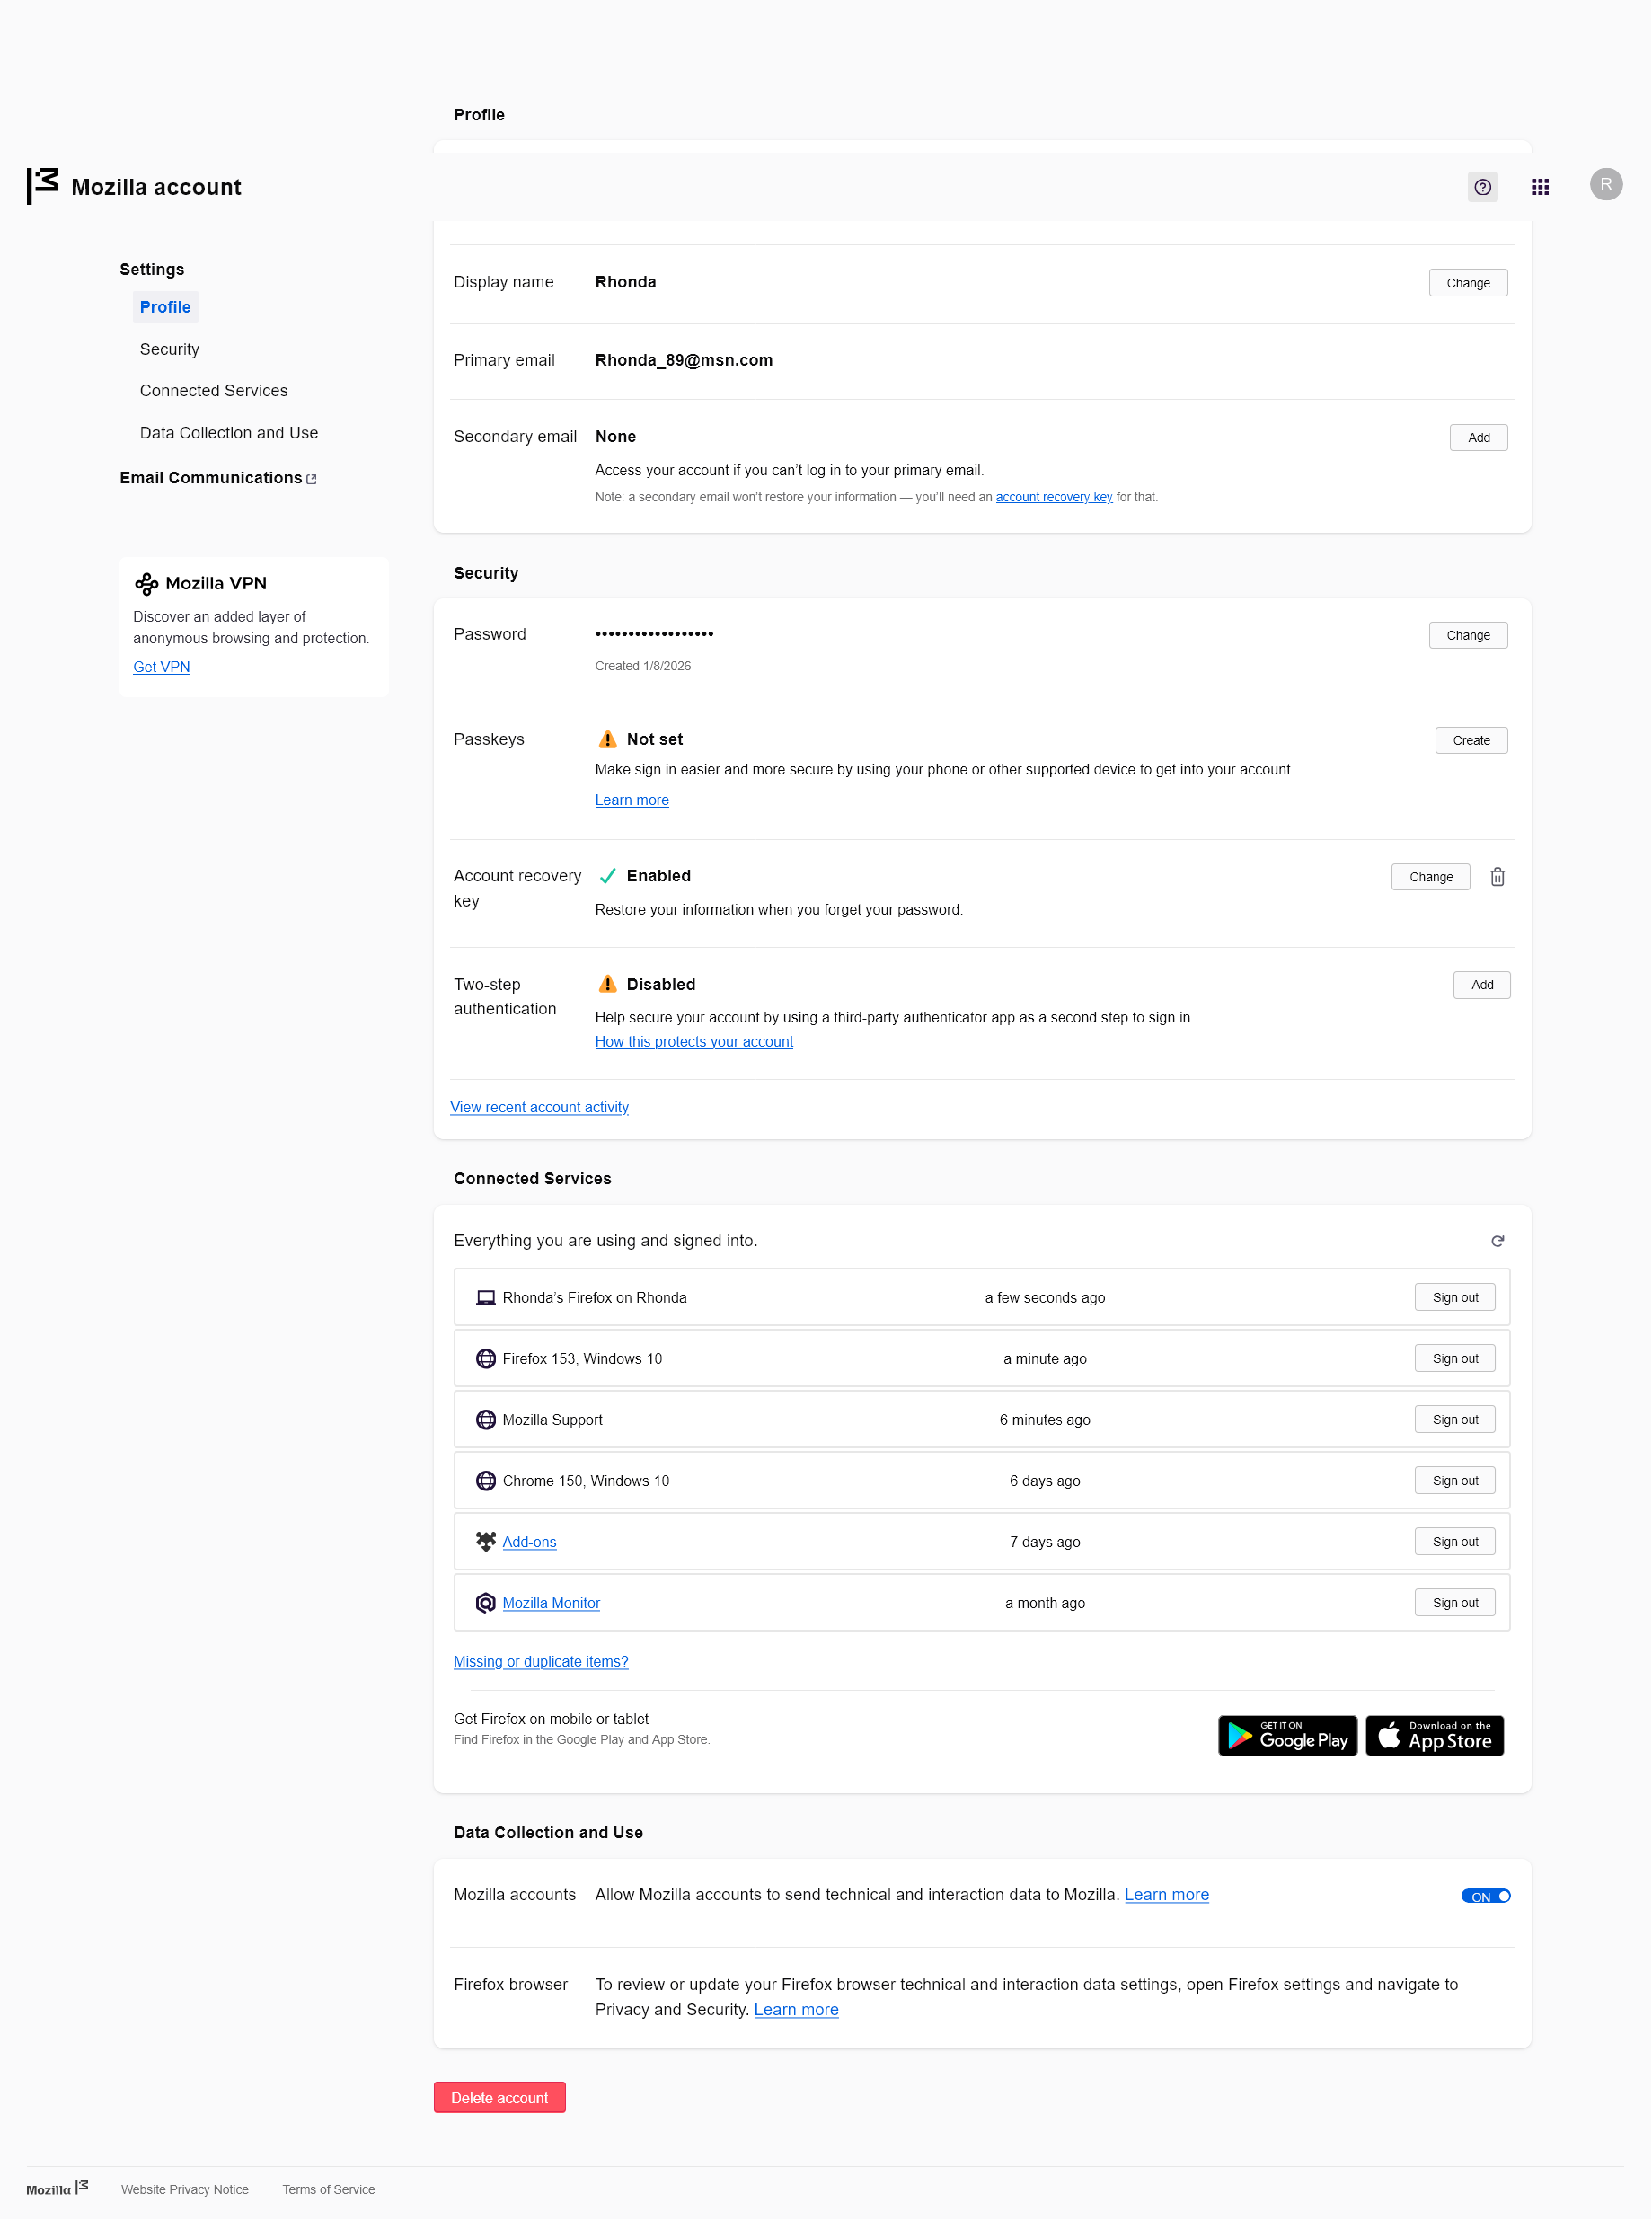Viewport: 1652px width, 2220px height.
Task: Open Learn more link under Passkeys
Action: pyautogui.click(x=631, y=800)
